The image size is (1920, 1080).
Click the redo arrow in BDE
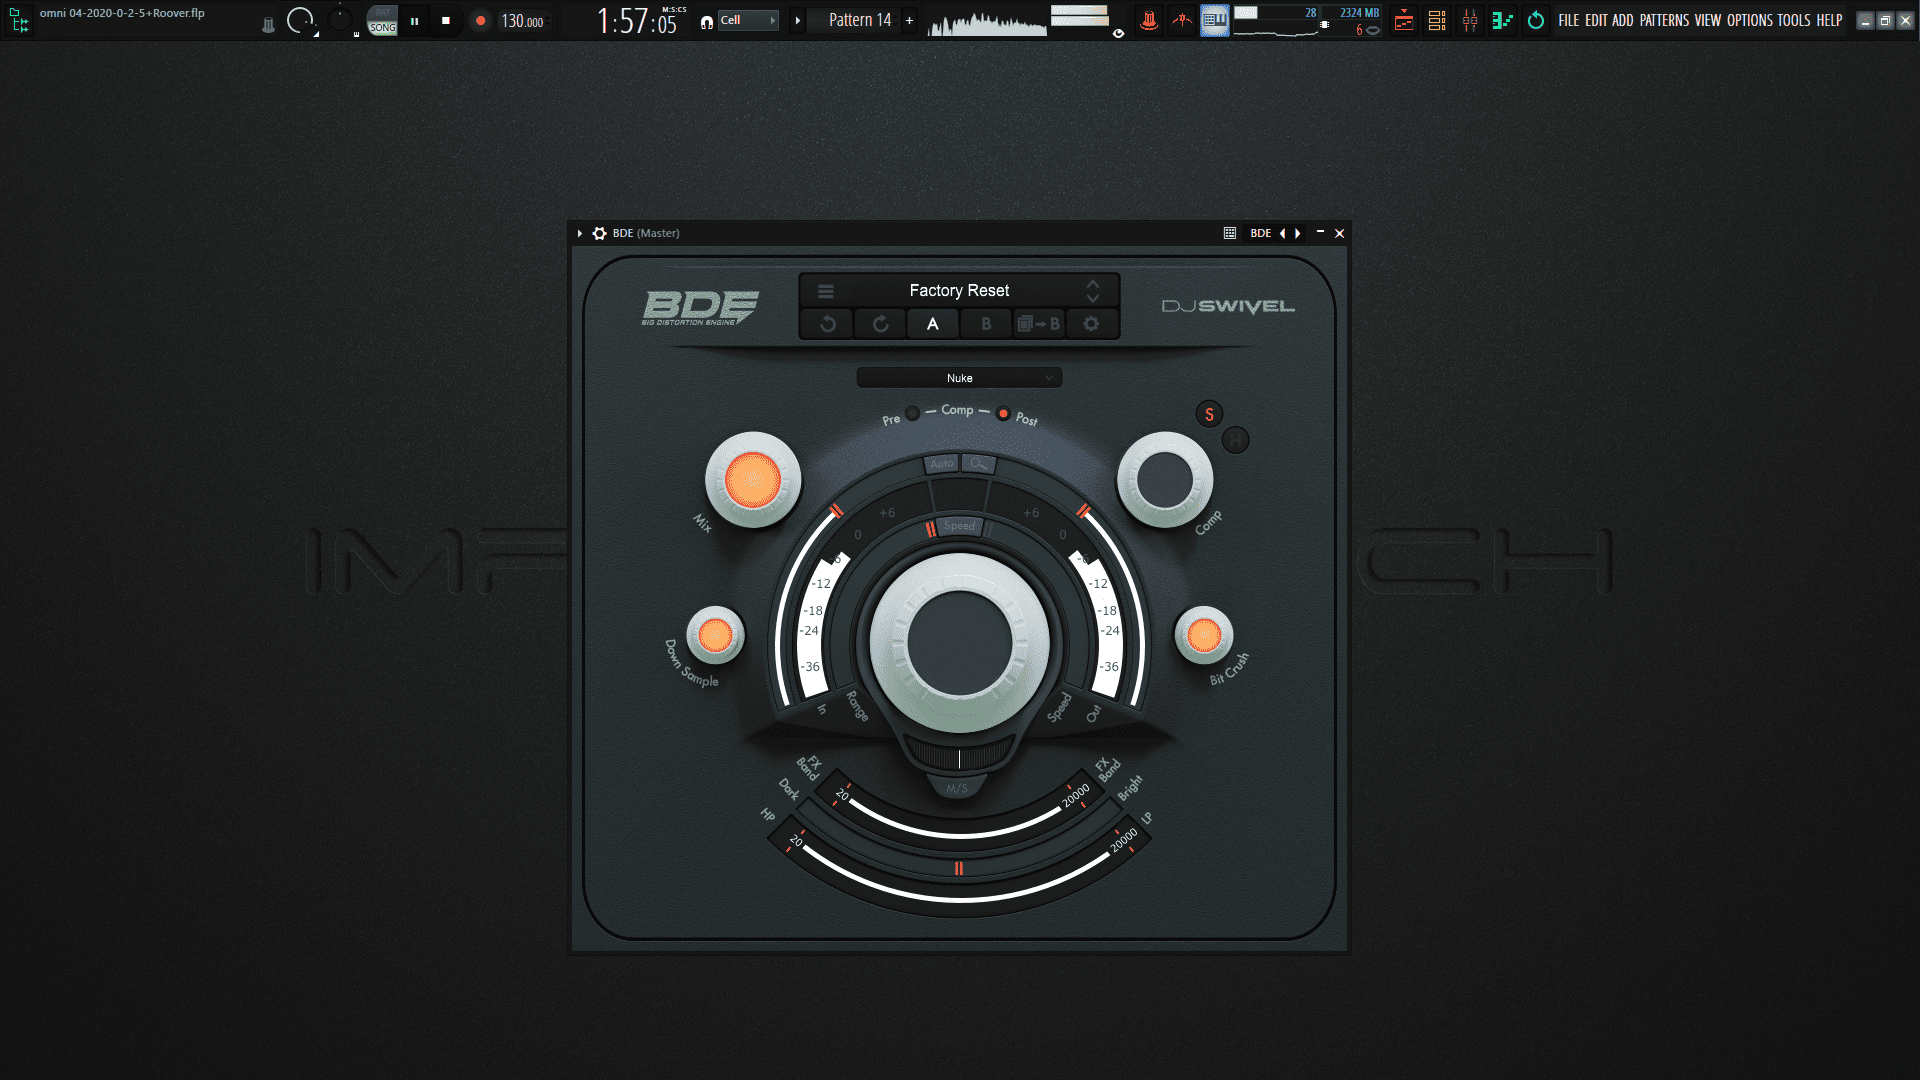pos(881,324)
